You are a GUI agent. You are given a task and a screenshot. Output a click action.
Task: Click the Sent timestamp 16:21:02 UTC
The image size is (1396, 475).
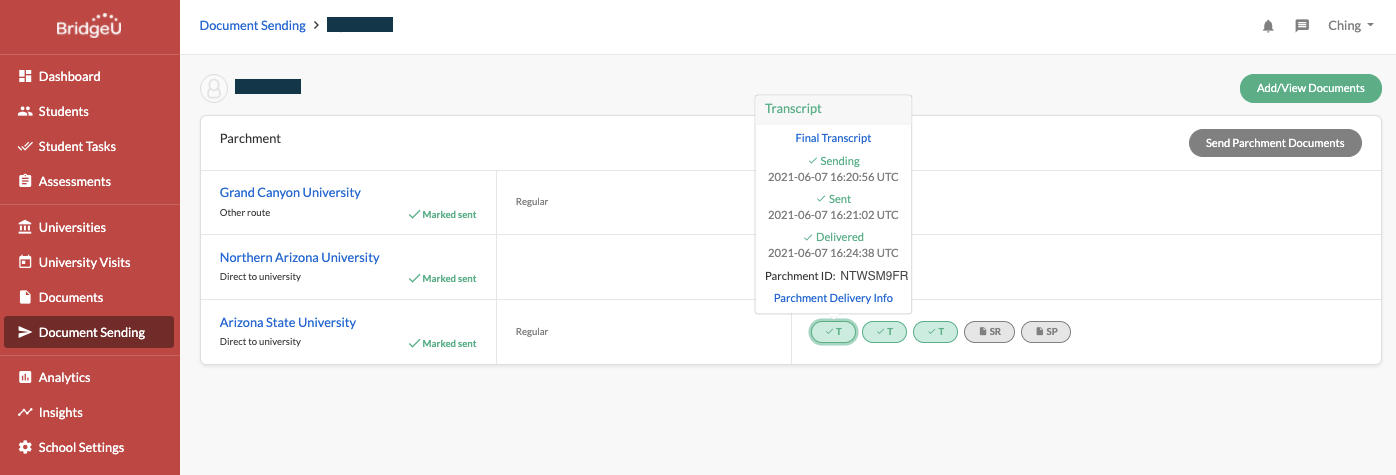(833, 215)
